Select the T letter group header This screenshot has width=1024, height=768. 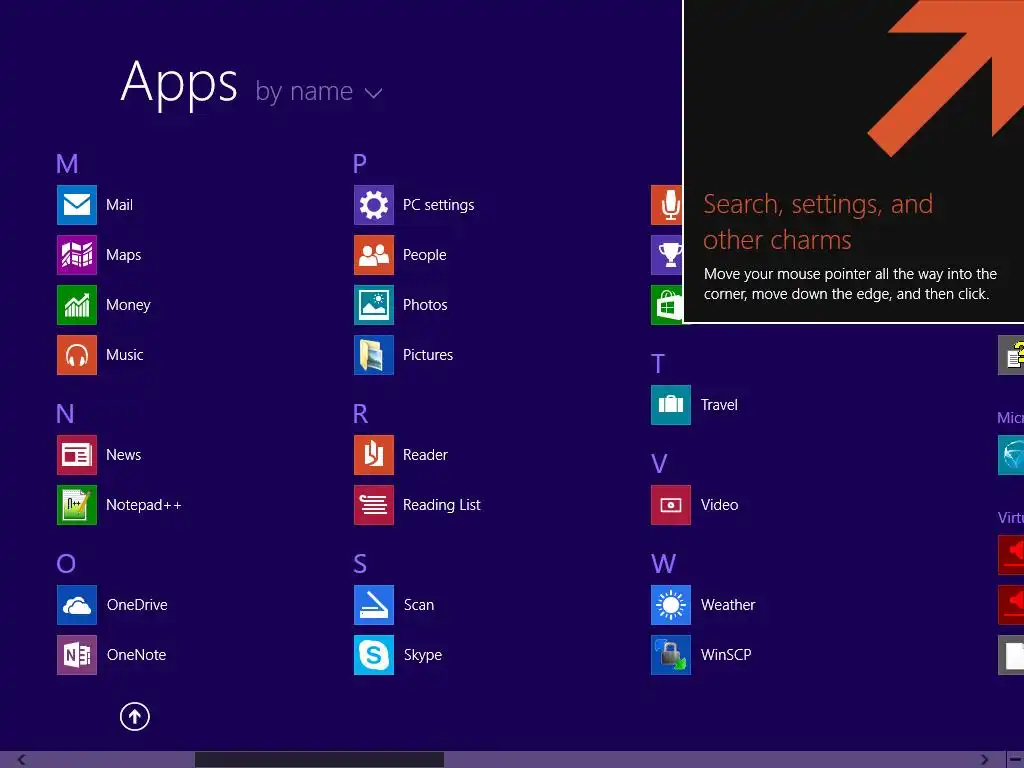point(658,364)
